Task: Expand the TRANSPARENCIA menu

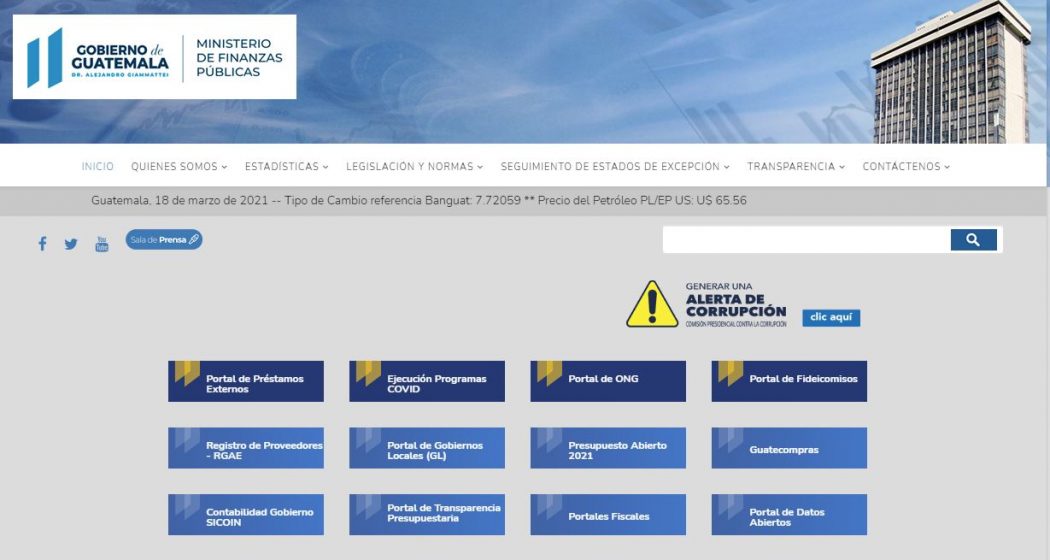Action: [796, 166]
